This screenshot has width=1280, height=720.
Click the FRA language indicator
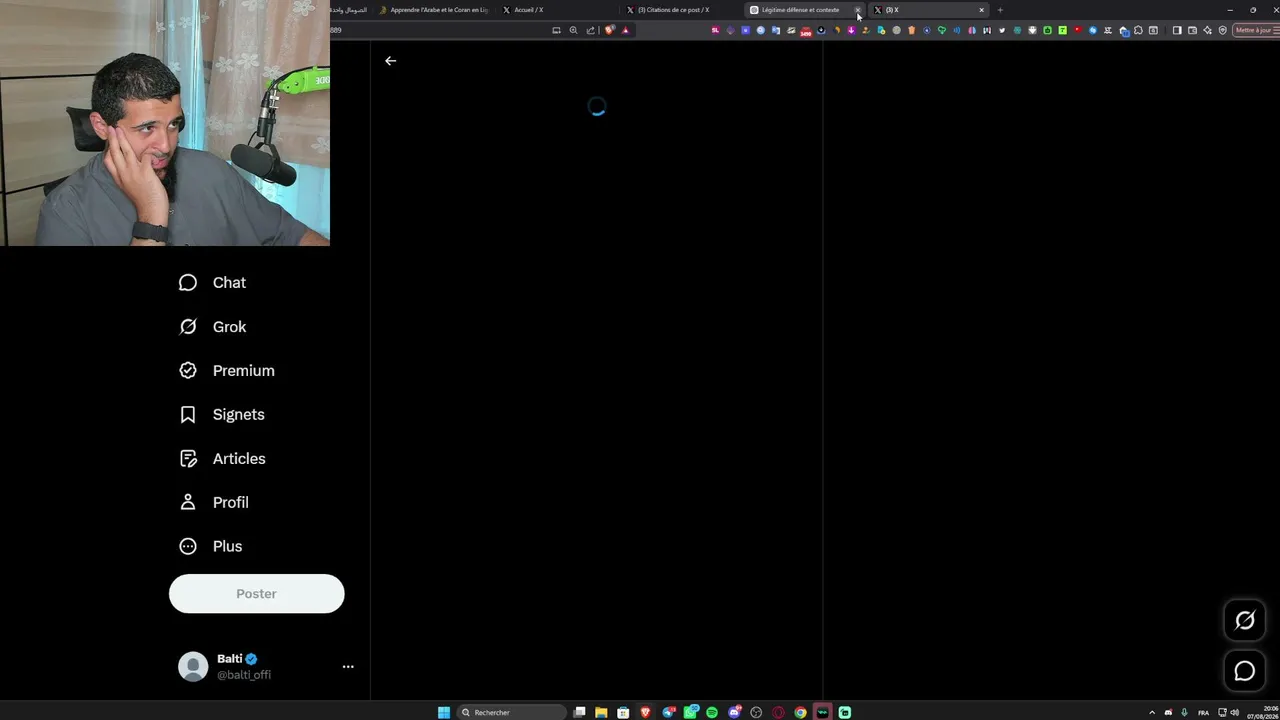pyautogui.click(x=1203, y=712)
